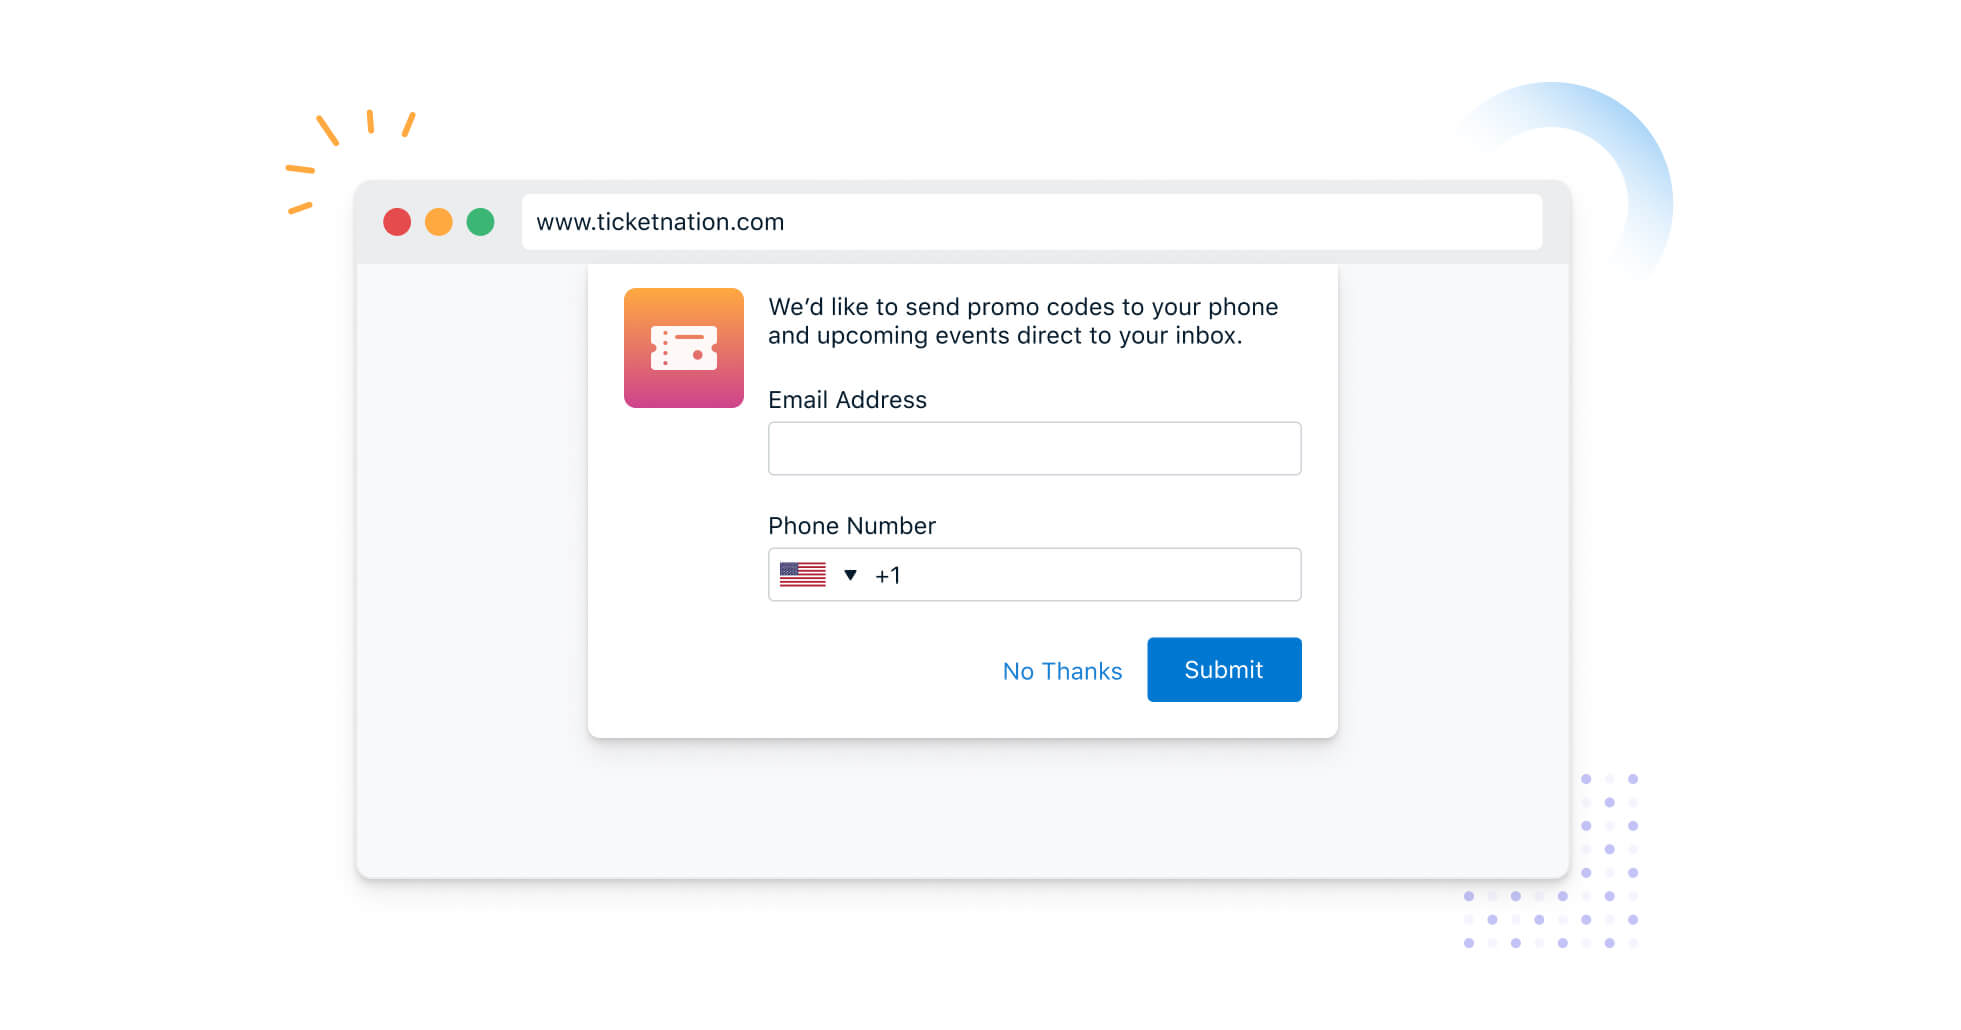
Task: Click the Submit button
Action: pos(1224,669)
